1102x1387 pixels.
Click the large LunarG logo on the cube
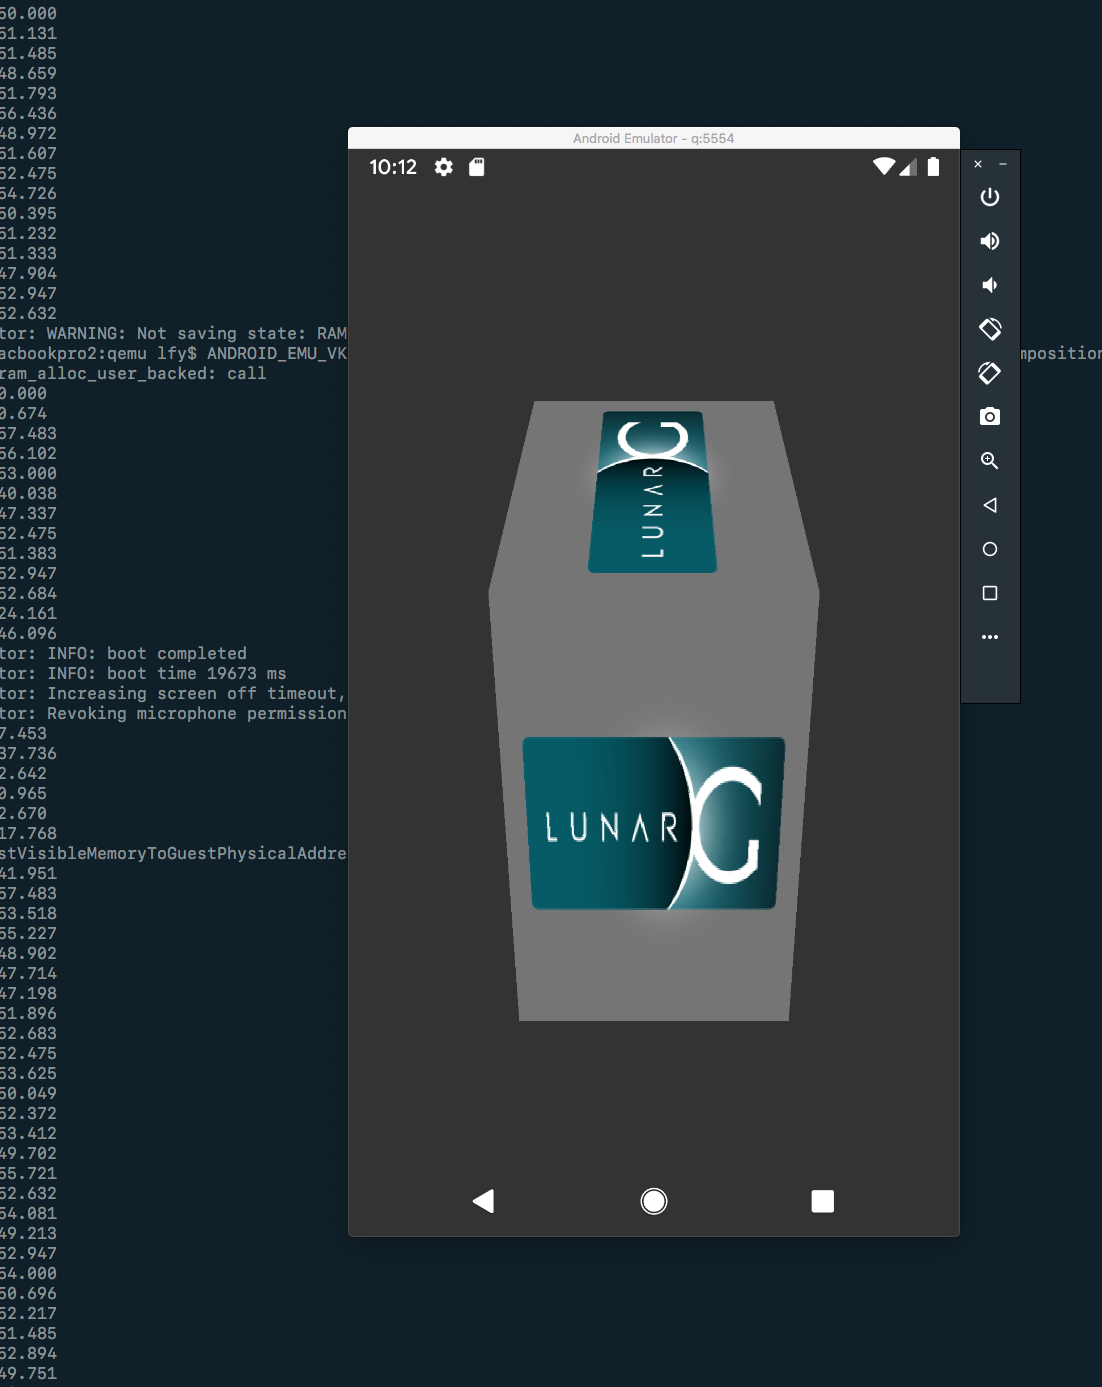point(654,823)
